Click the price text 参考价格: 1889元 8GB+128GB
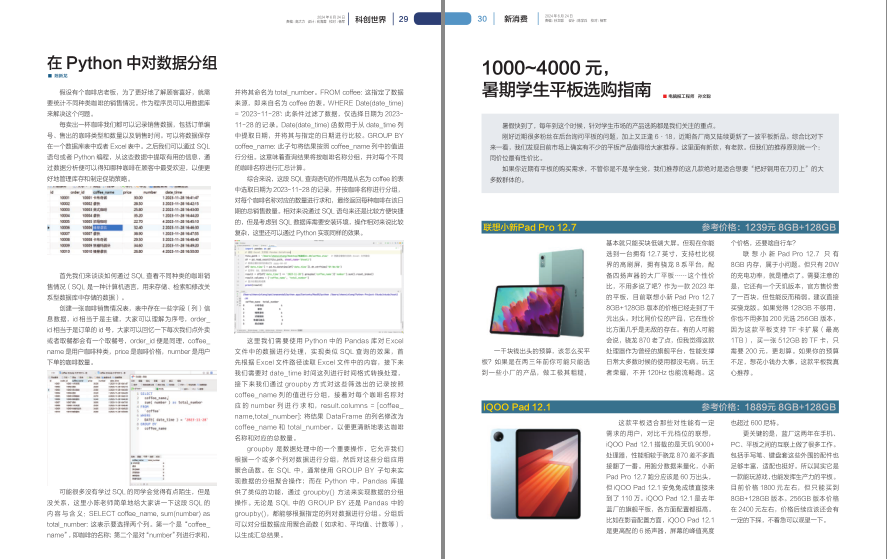This screenshot has height=559, width=887. [x=769, y=407]
